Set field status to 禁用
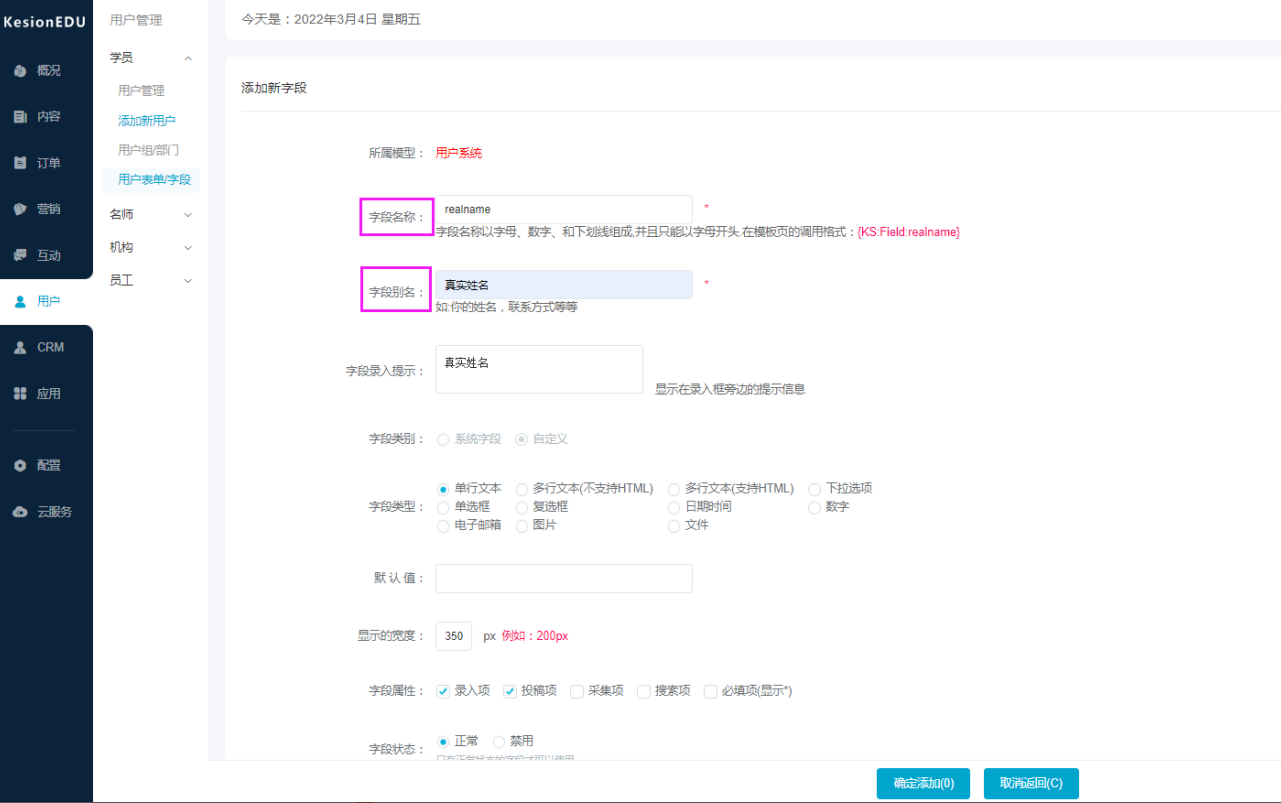 (x=499, y=742)
